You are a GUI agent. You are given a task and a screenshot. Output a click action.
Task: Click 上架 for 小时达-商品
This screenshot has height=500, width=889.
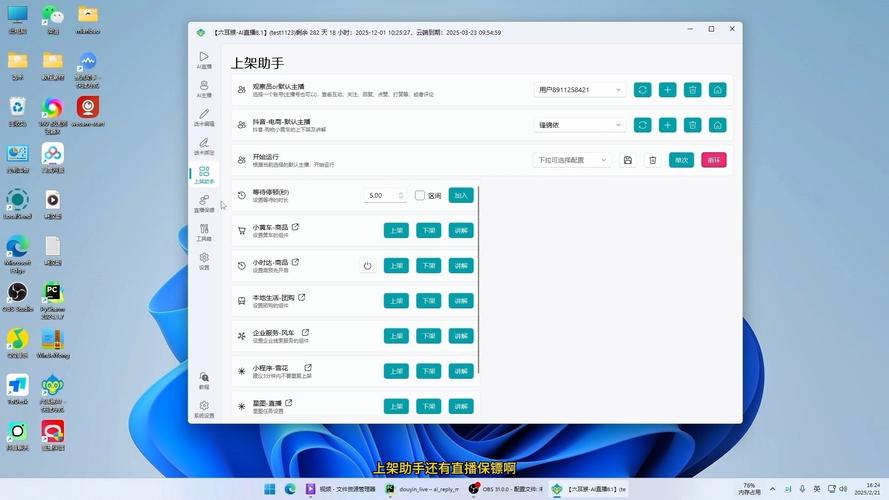point(396,265)
